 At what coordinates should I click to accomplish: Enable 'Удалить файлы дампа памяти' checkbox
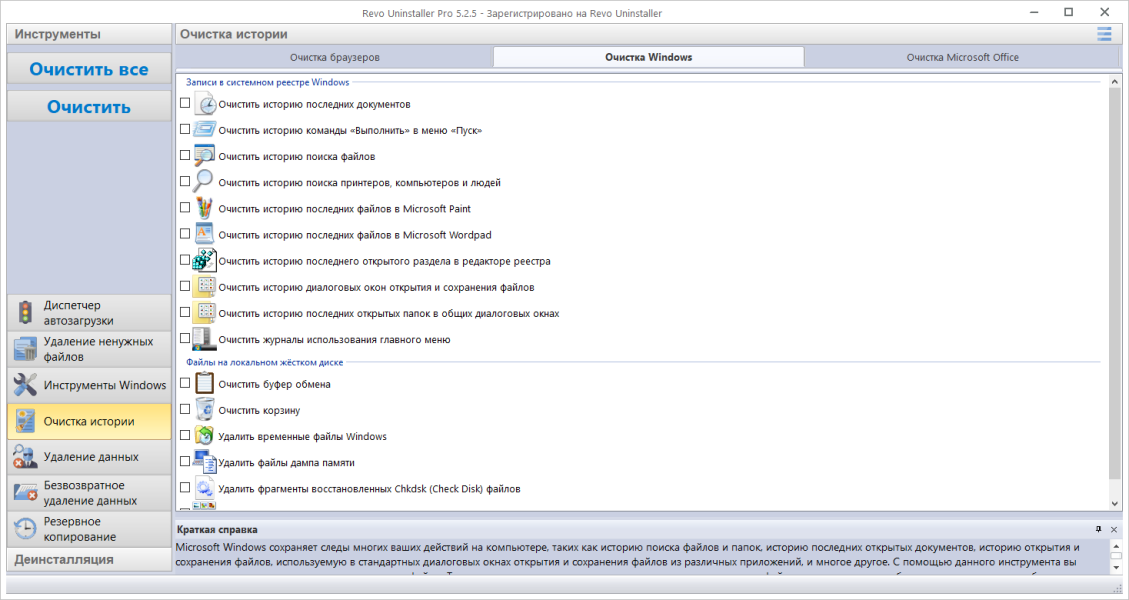tap(185, 461)
